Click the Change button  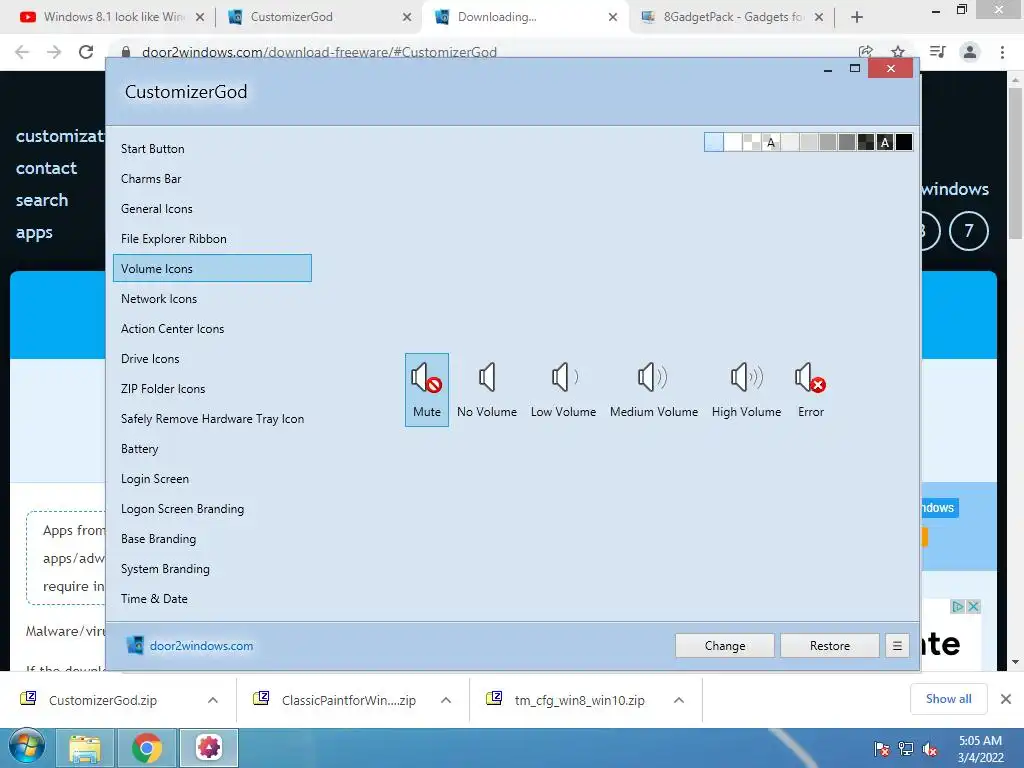tap(725, 646)
